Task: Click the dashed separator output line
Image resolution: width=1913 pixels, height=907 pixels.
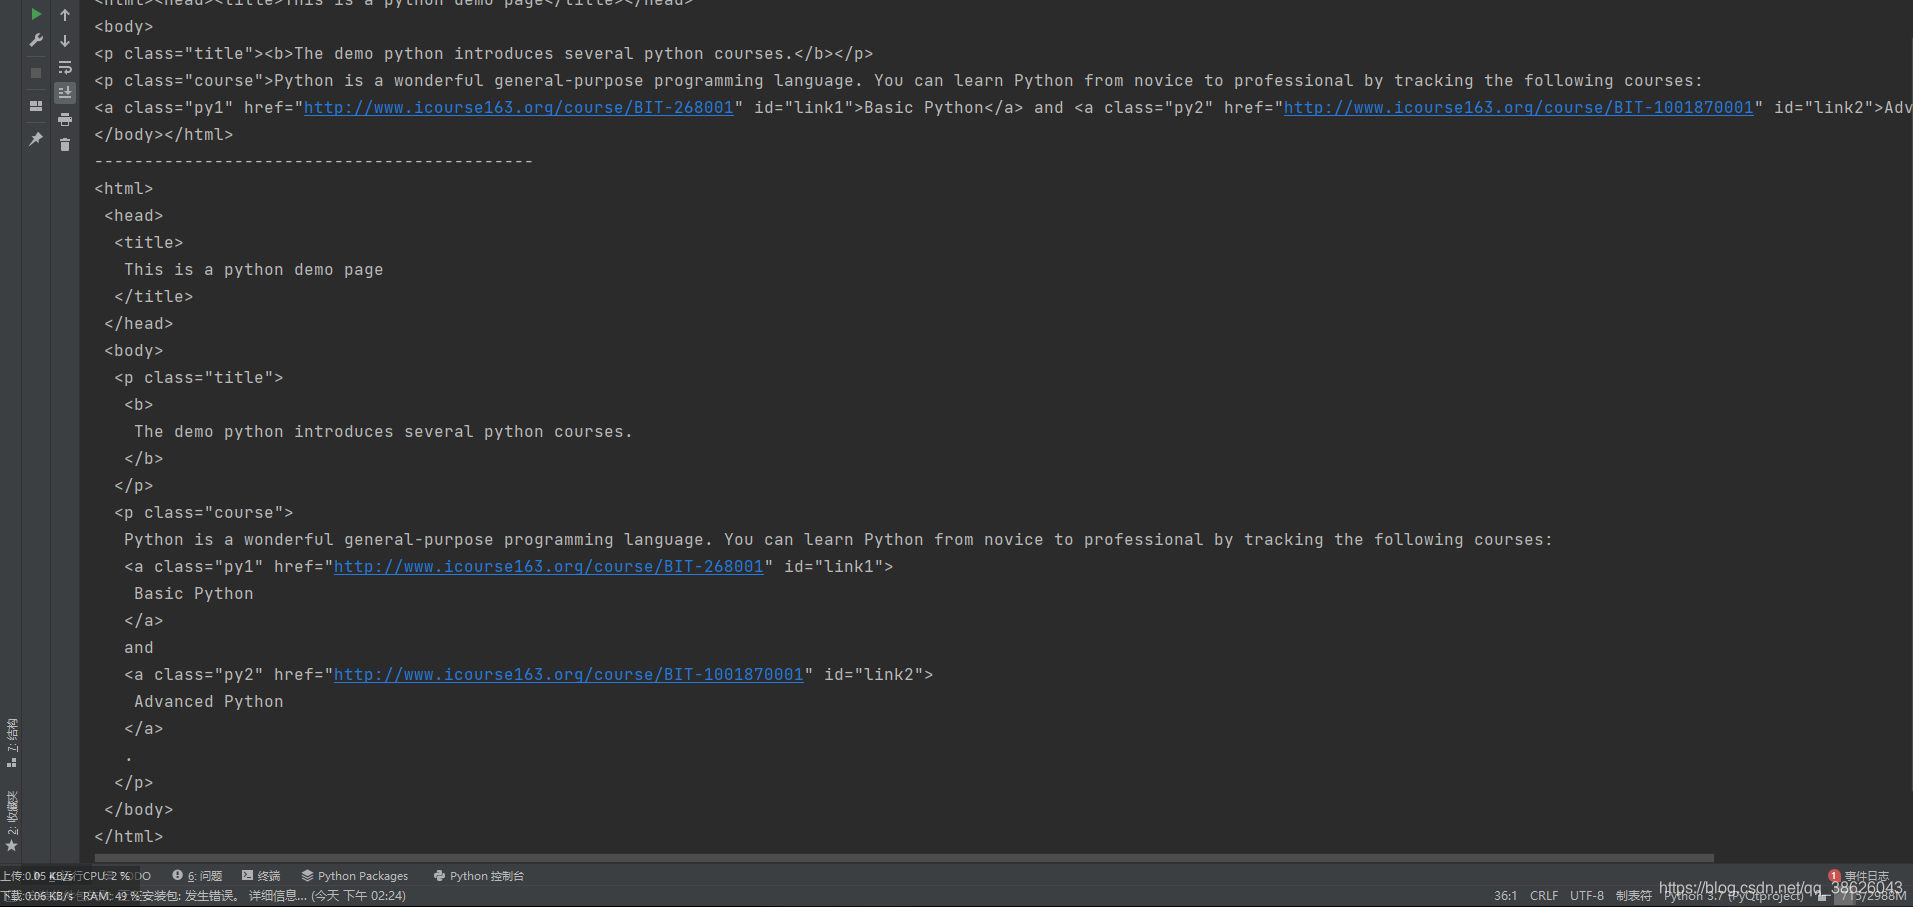Action: tap(314, 162)
